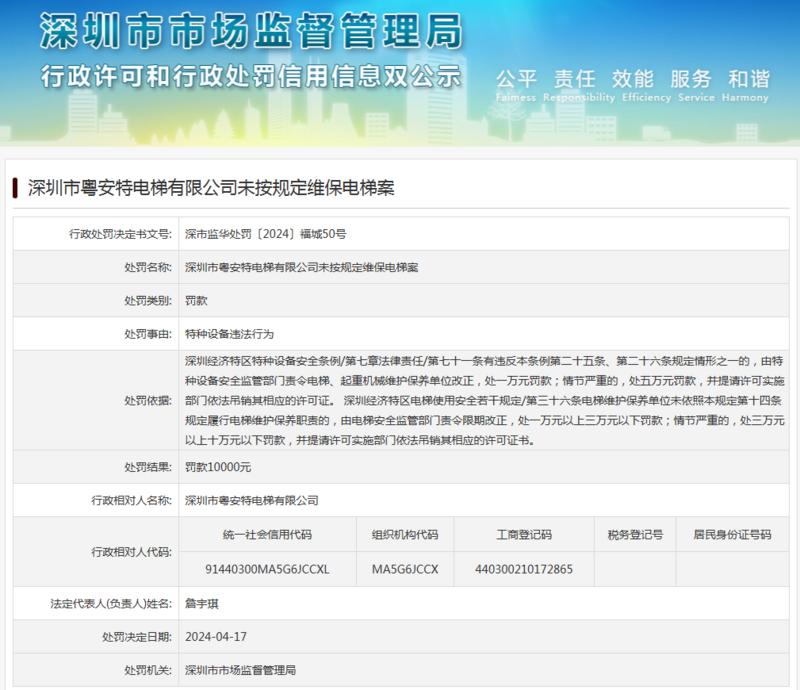Click the banner slogan 服务 Service
This screenshot has width=800, height=690.
[x=696, y=85]
